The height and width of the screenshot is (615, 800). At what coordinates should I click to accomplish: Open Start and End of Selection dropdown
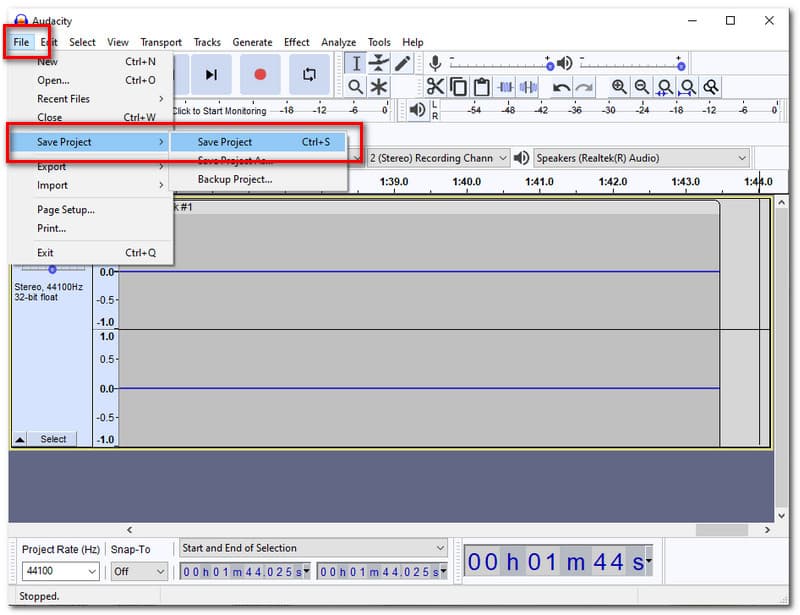(314, 548)
